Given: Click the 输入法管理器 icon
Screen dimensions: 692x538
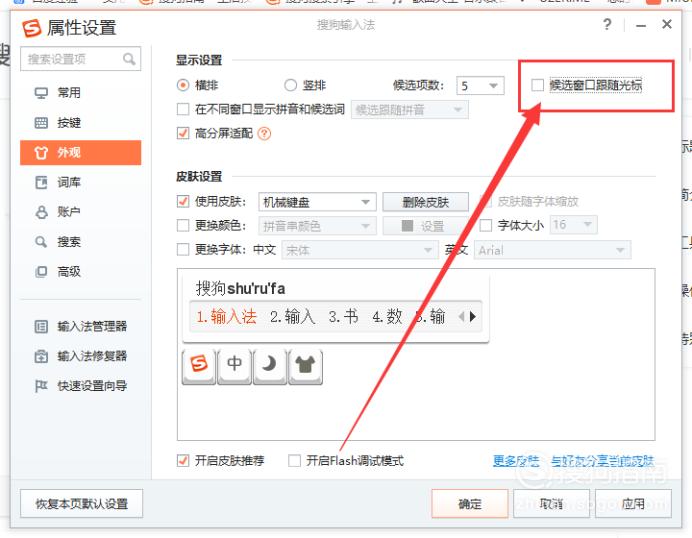Looking at the screenshot, I should pyautogui.click(x=41, y=327).
